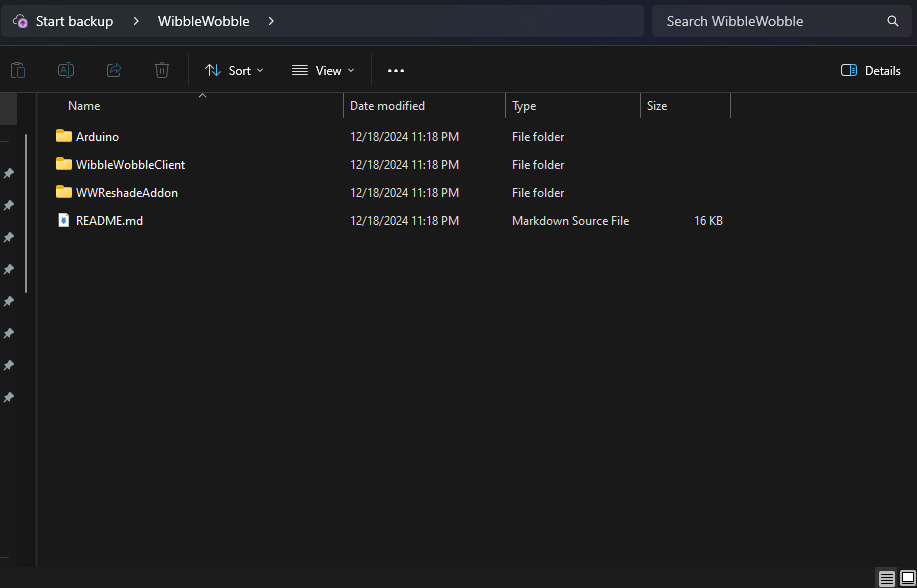Open the See more ellipsis menu

(396, 70)
